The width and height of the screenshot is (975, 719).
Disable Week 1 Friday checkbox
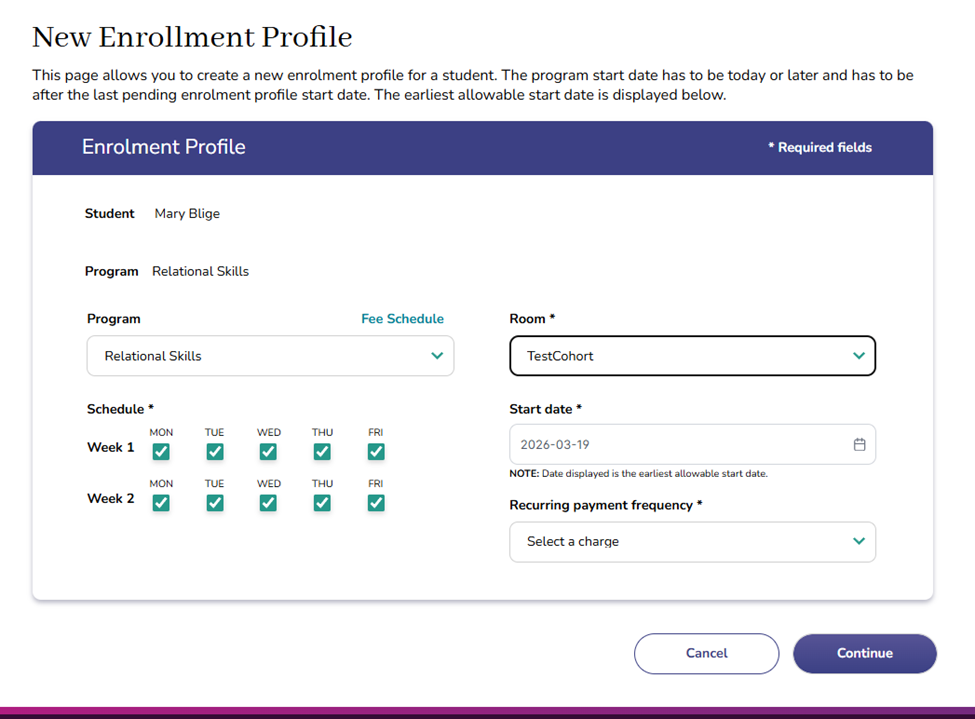click(376, 452)
